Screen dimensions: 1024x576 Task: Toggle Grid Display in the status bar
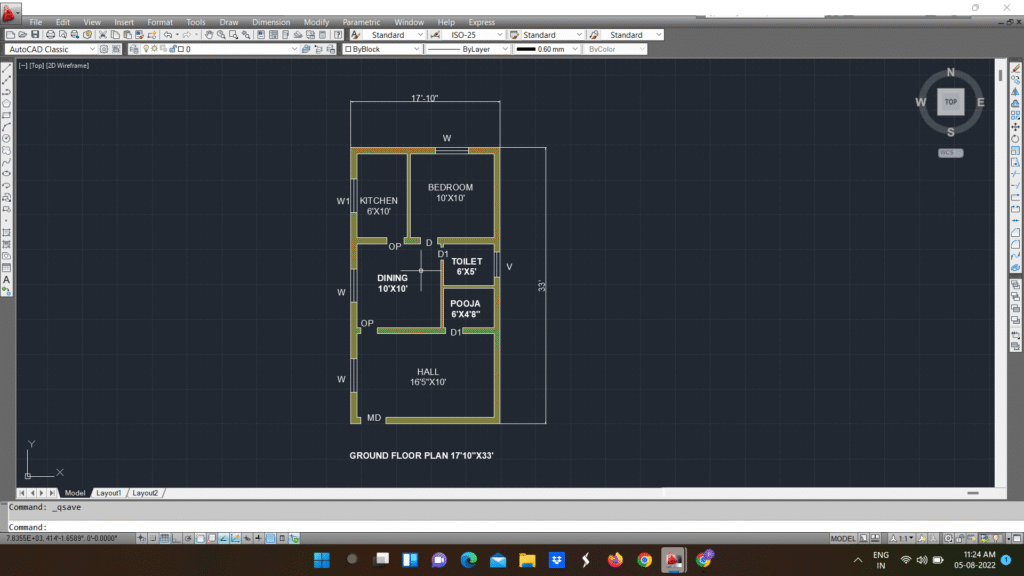coord(165,539)
